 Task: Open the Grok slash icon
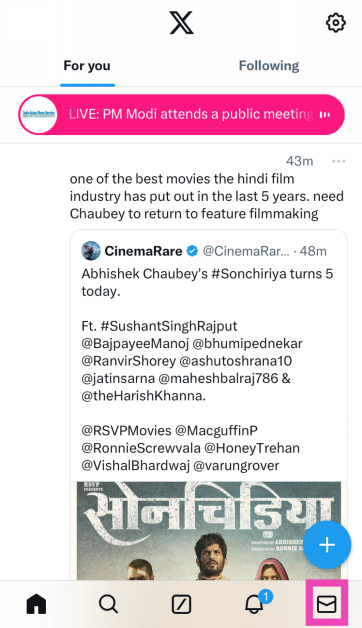pyautogui.click(x=181, y=604)
